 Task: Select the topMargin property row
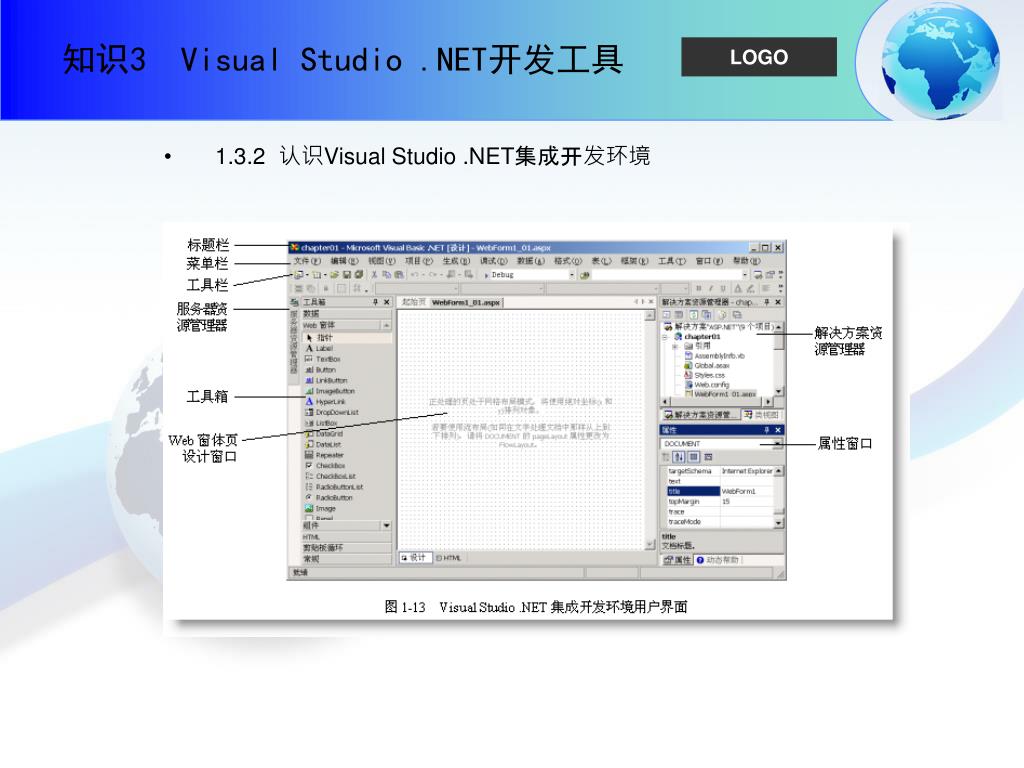coord(720,502)
